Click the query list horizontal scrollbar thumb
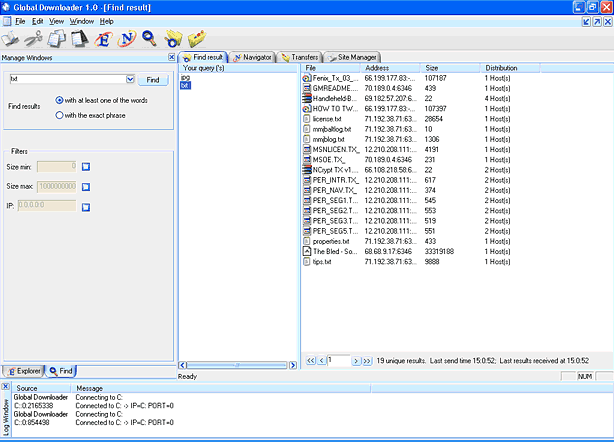This screenshot has height=442, width=614. coord(237,365)
